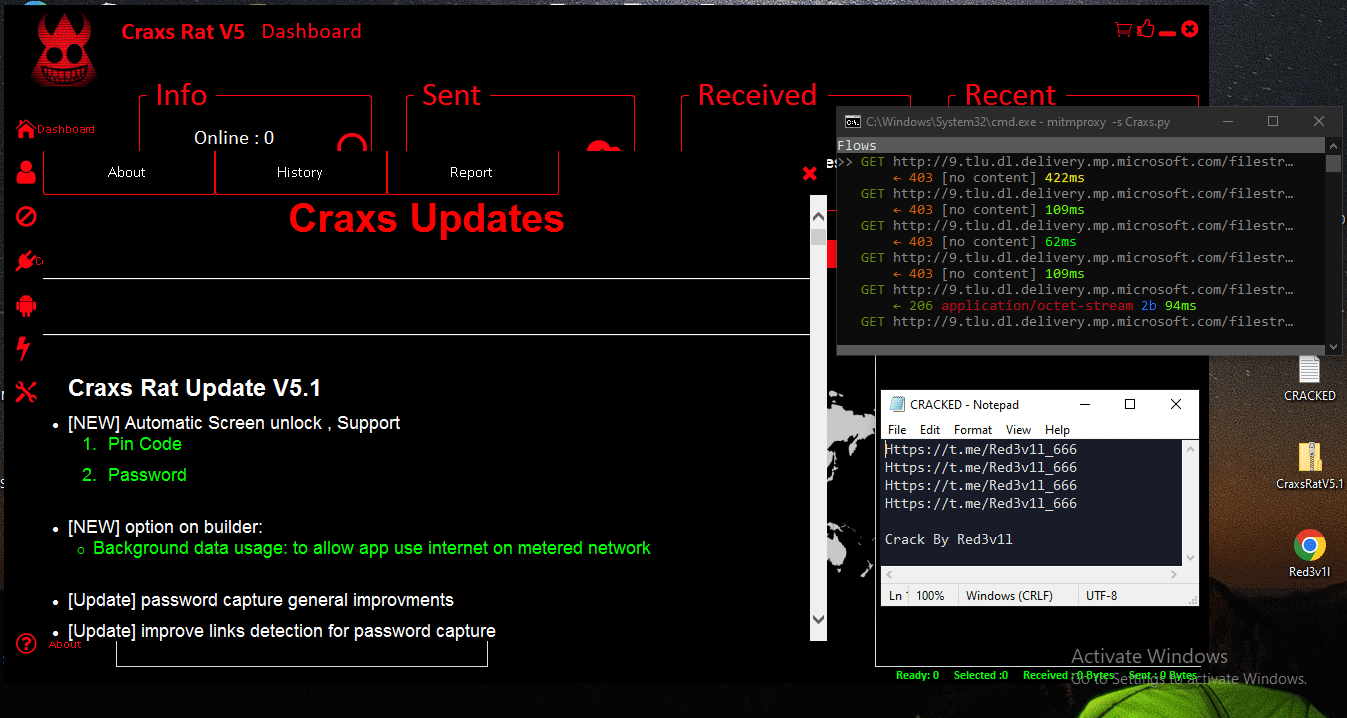Select the clients (person) icon in the sidebar

[25, 172]
